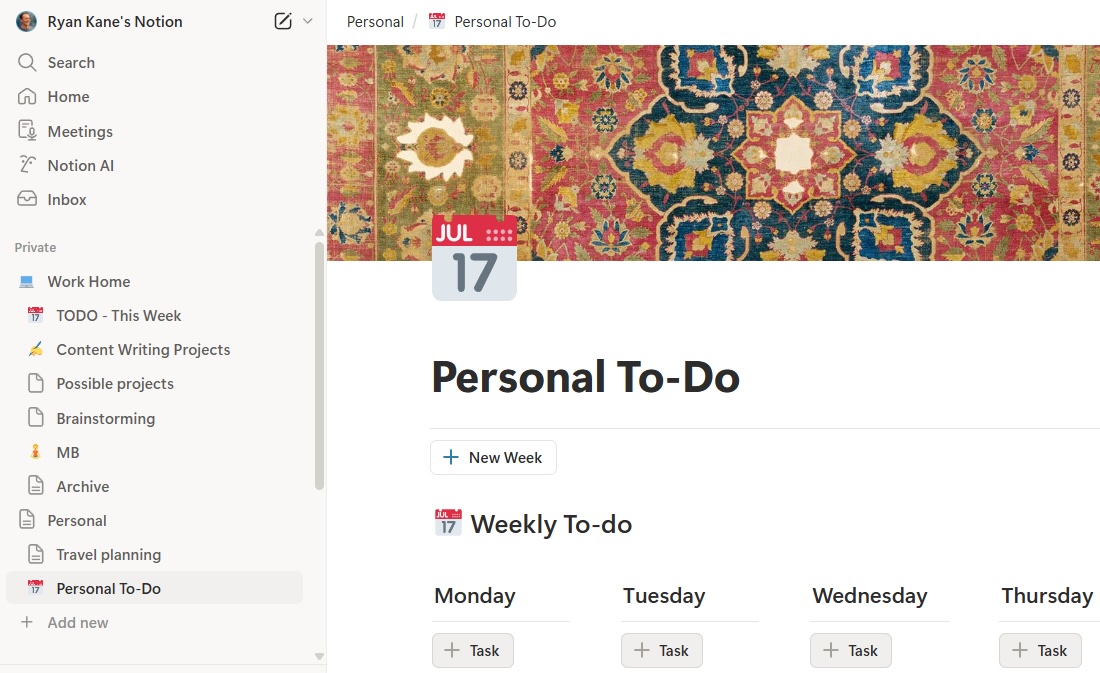Click the New Week button
Image resolution: width=1100 pixels, height=673 pixels.
tap(492, 457)
